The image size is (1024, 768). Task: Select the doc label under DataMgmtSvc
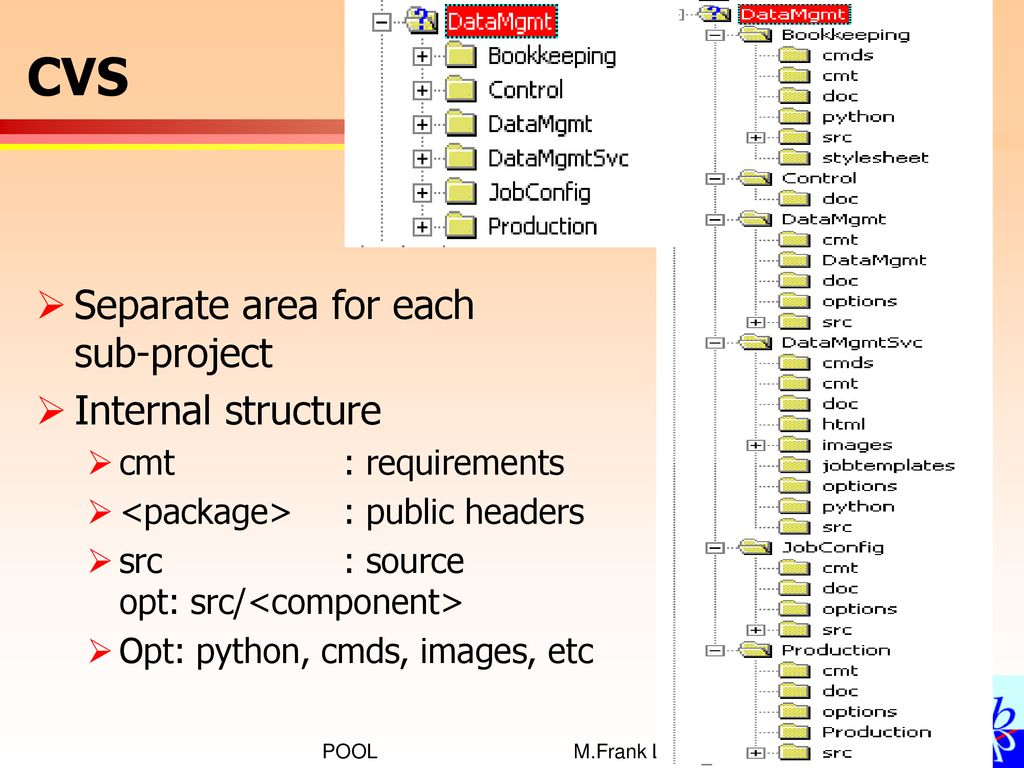840,404
